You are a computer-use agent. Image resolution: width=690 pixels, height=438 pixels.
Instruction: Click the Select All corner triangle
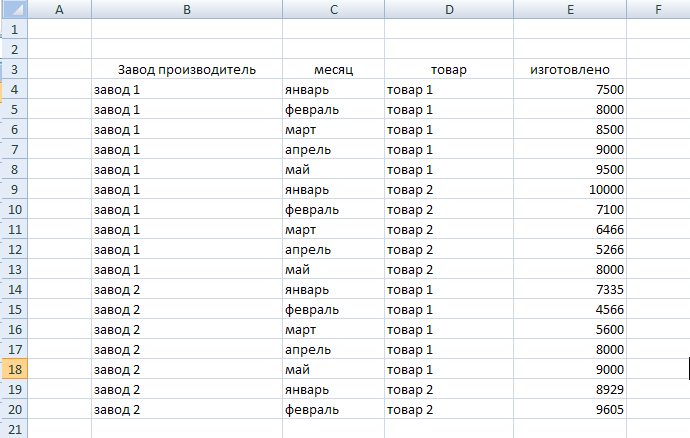15,9
